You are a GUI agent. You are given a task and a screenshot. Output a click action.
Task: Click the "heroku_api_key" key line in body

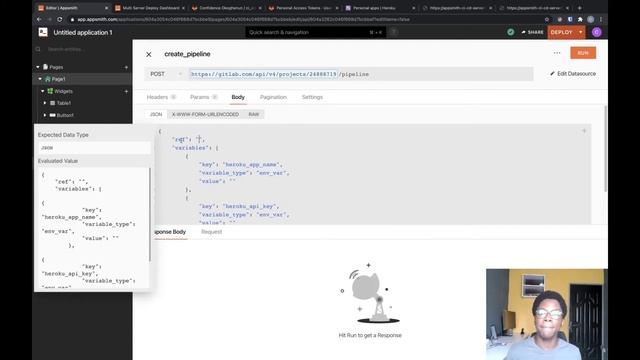[239, 206]
